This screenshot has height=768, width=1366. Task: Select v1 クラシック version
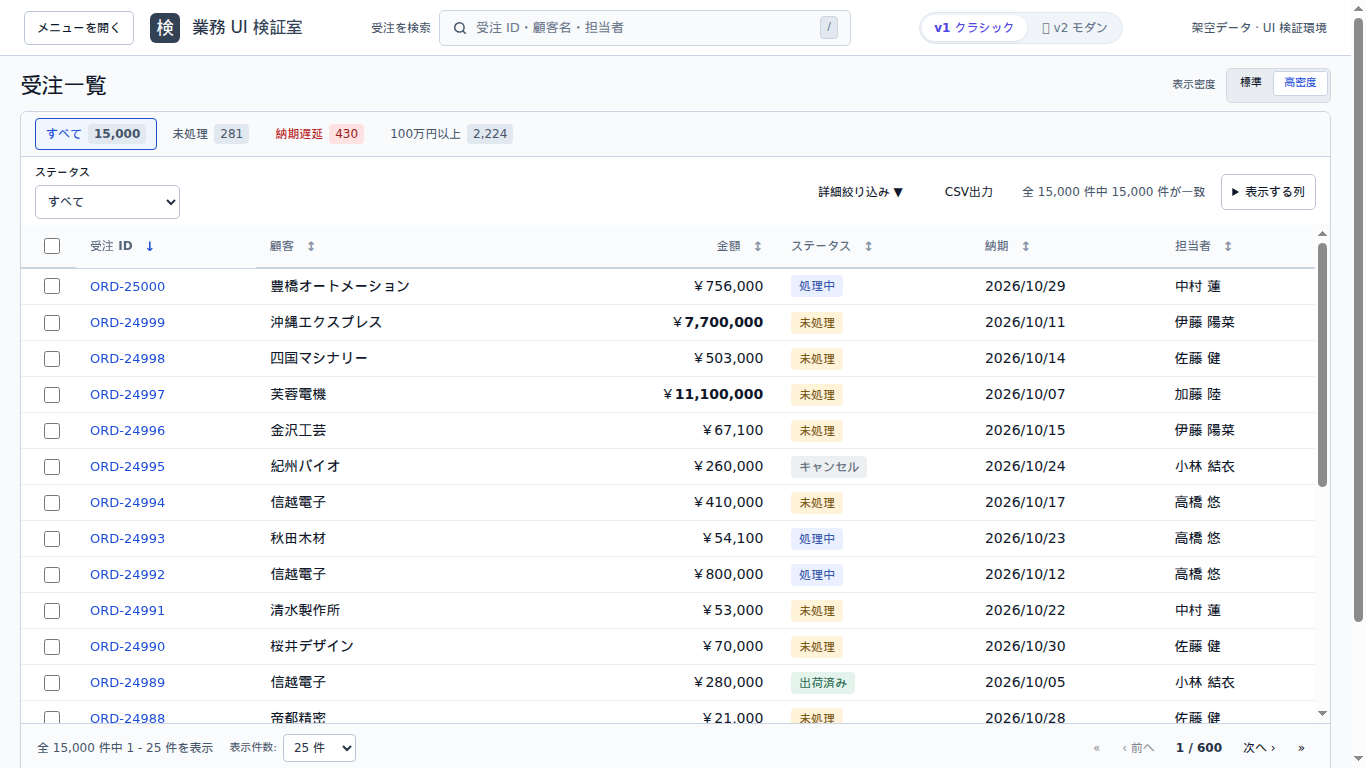(x=974, y=28)
